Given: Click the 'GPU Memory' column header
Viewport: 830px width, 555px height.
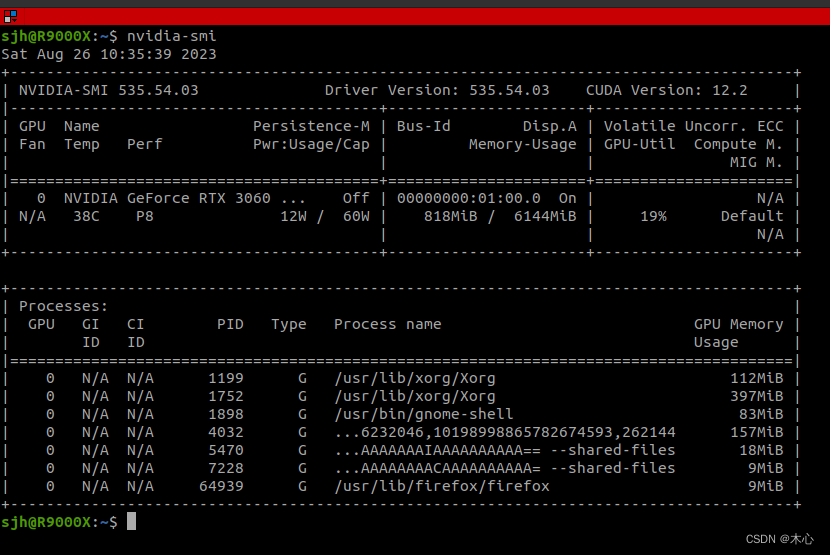Looking at the screenshot, I should pos(738,325).
